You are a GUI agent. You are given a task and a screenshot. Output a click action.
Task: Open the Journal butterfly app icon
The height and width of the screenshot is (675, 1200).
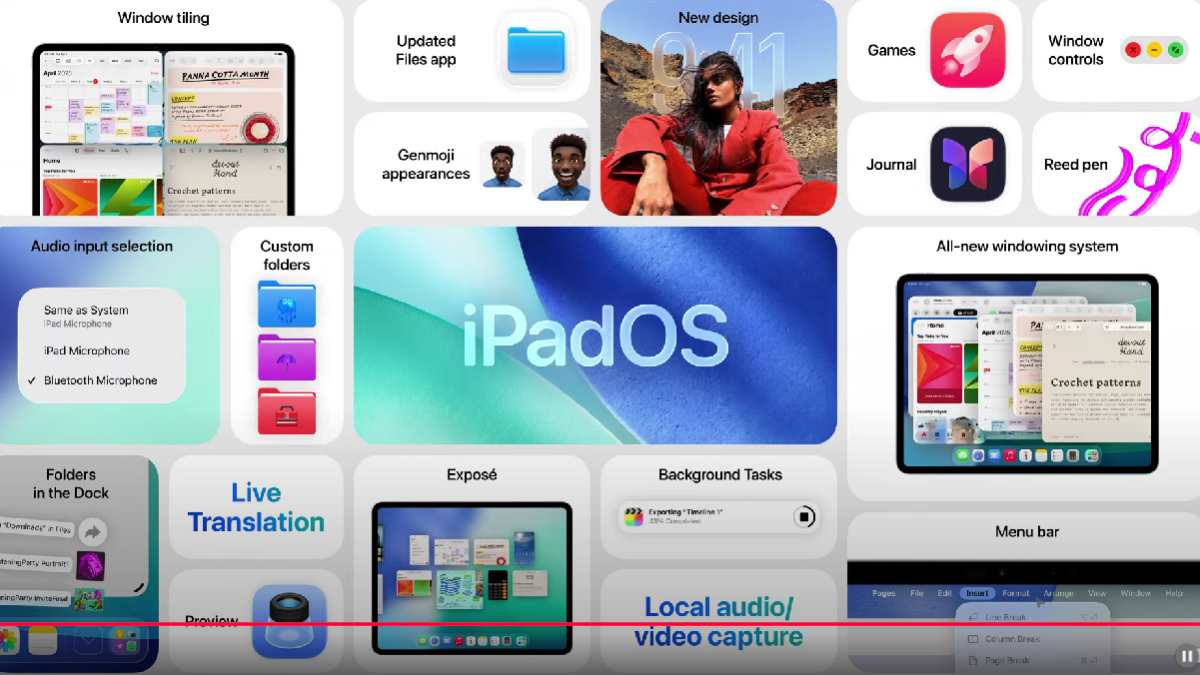point(967,164)
